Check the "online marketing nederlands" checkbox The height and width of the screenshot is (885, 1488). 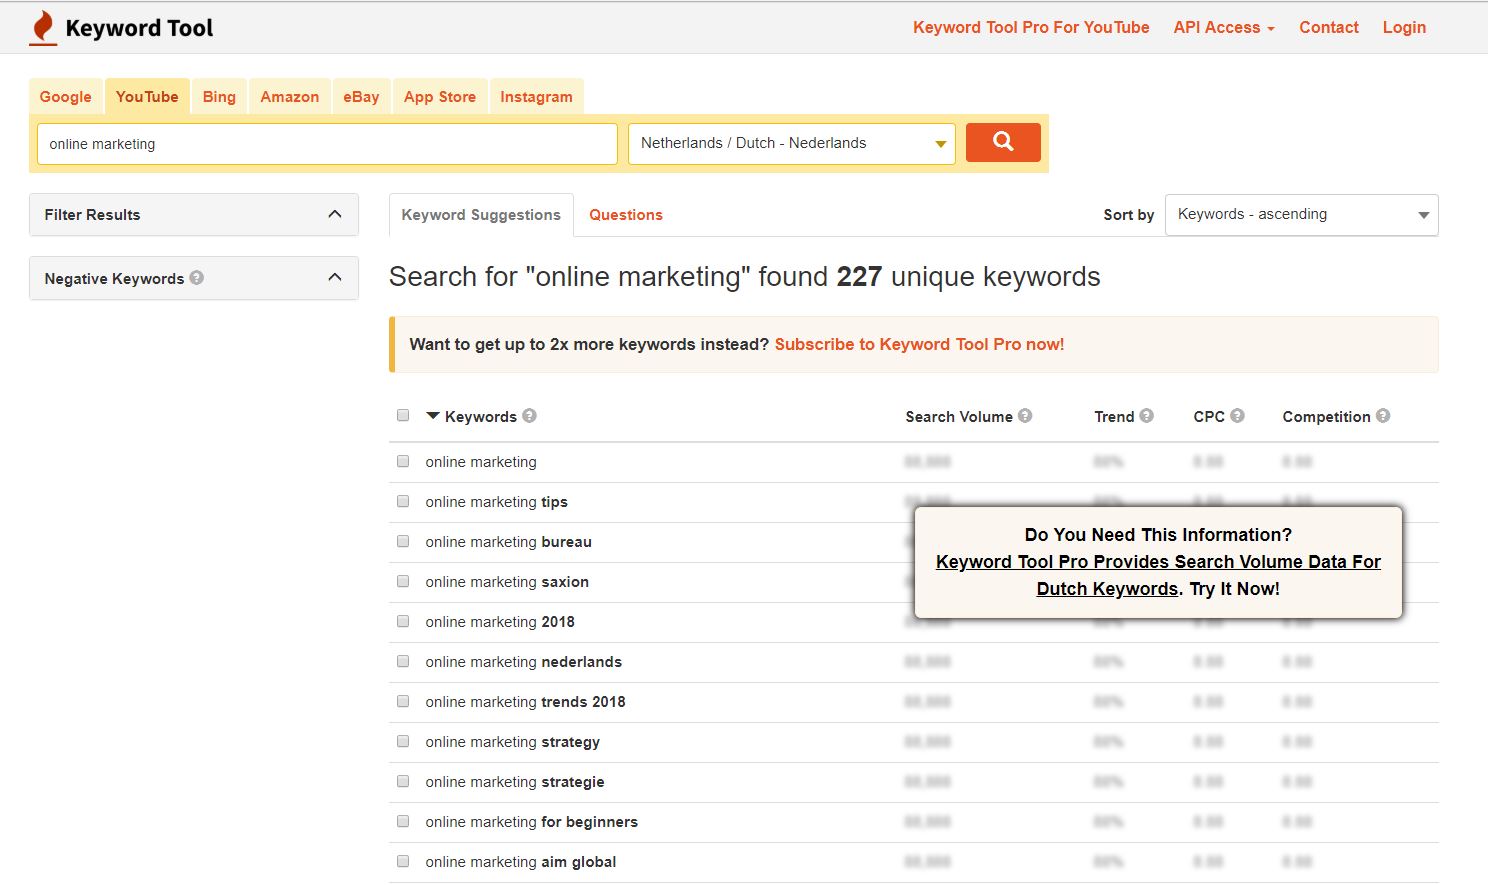[x=403, y=661]
